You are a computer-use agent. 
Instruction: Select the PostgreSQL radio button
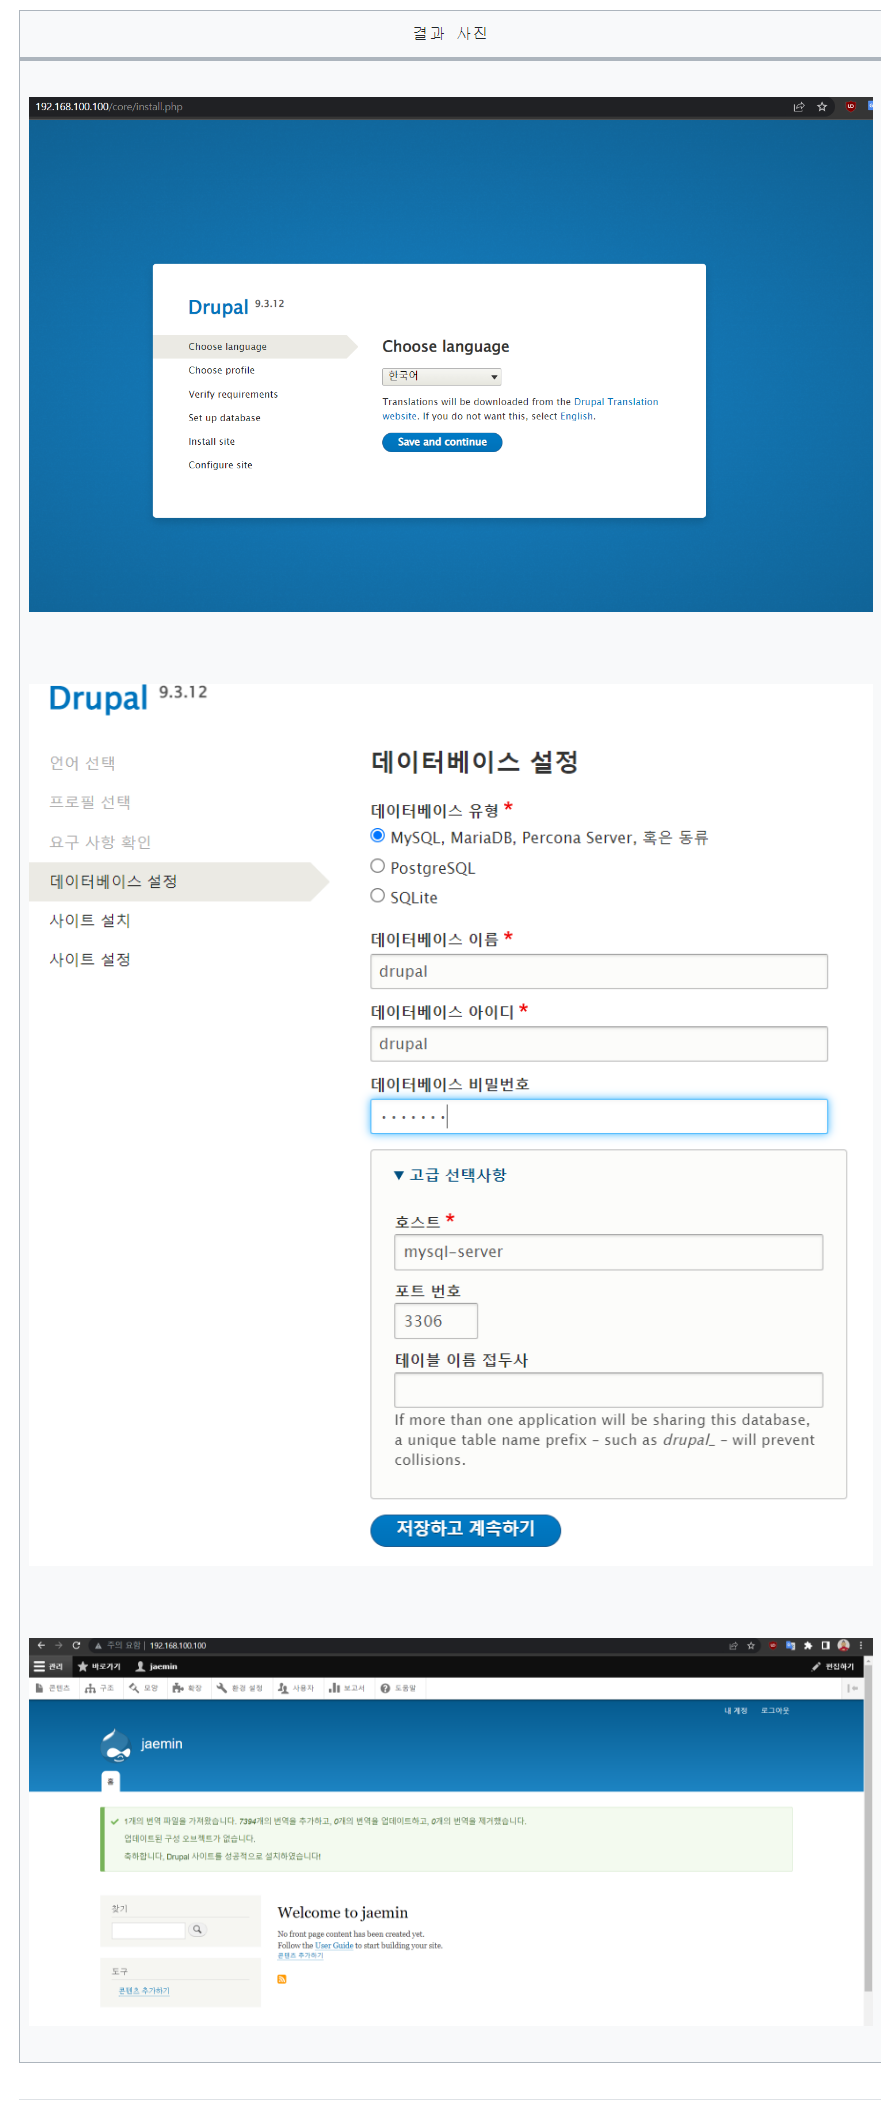click(378, 866)
